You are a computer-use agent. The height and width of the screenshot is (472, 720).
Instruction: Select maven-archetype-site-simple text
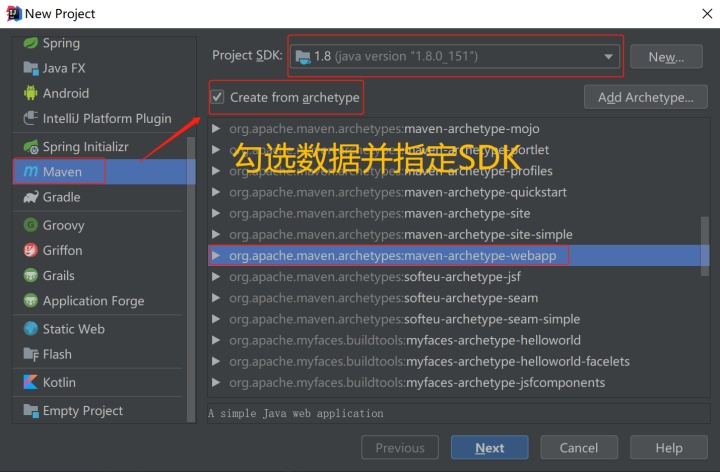[x=401, y=235]
